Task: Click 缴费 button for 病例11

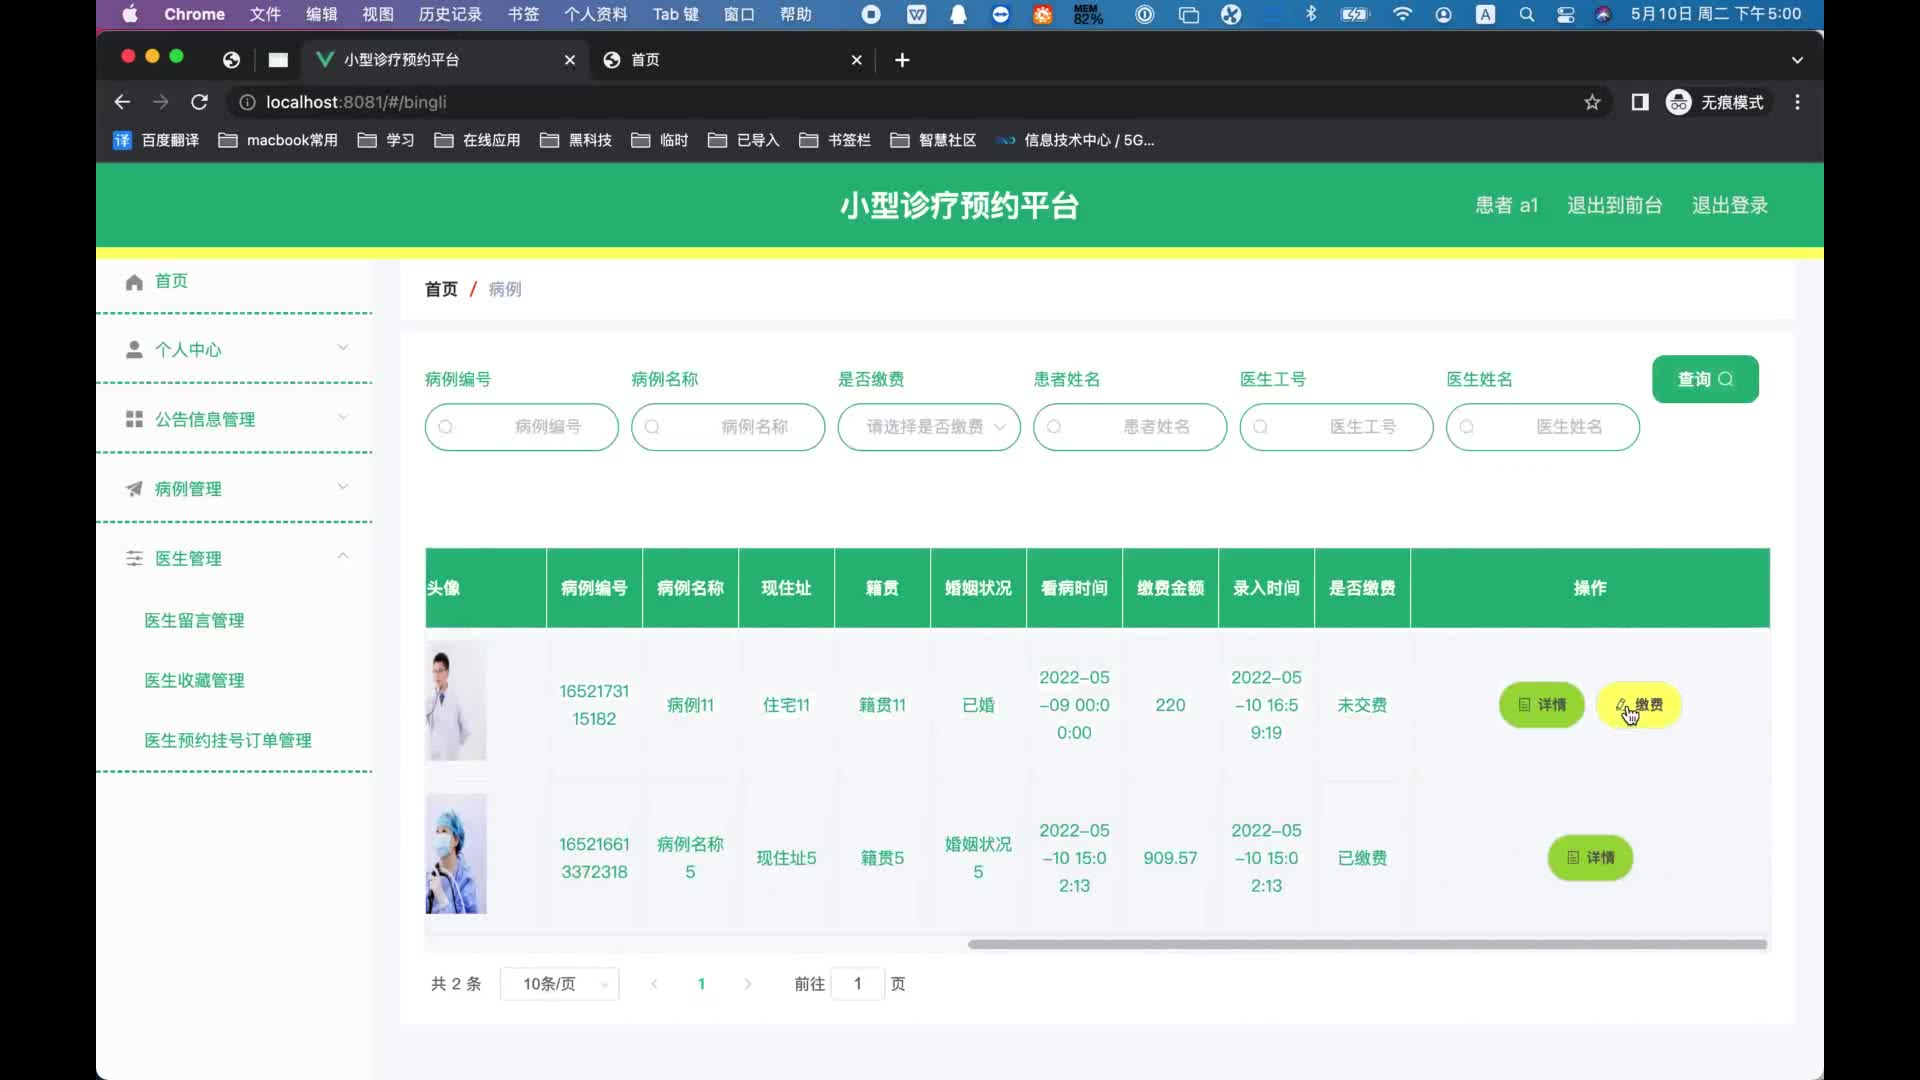Action: [x=1639, y=705]
